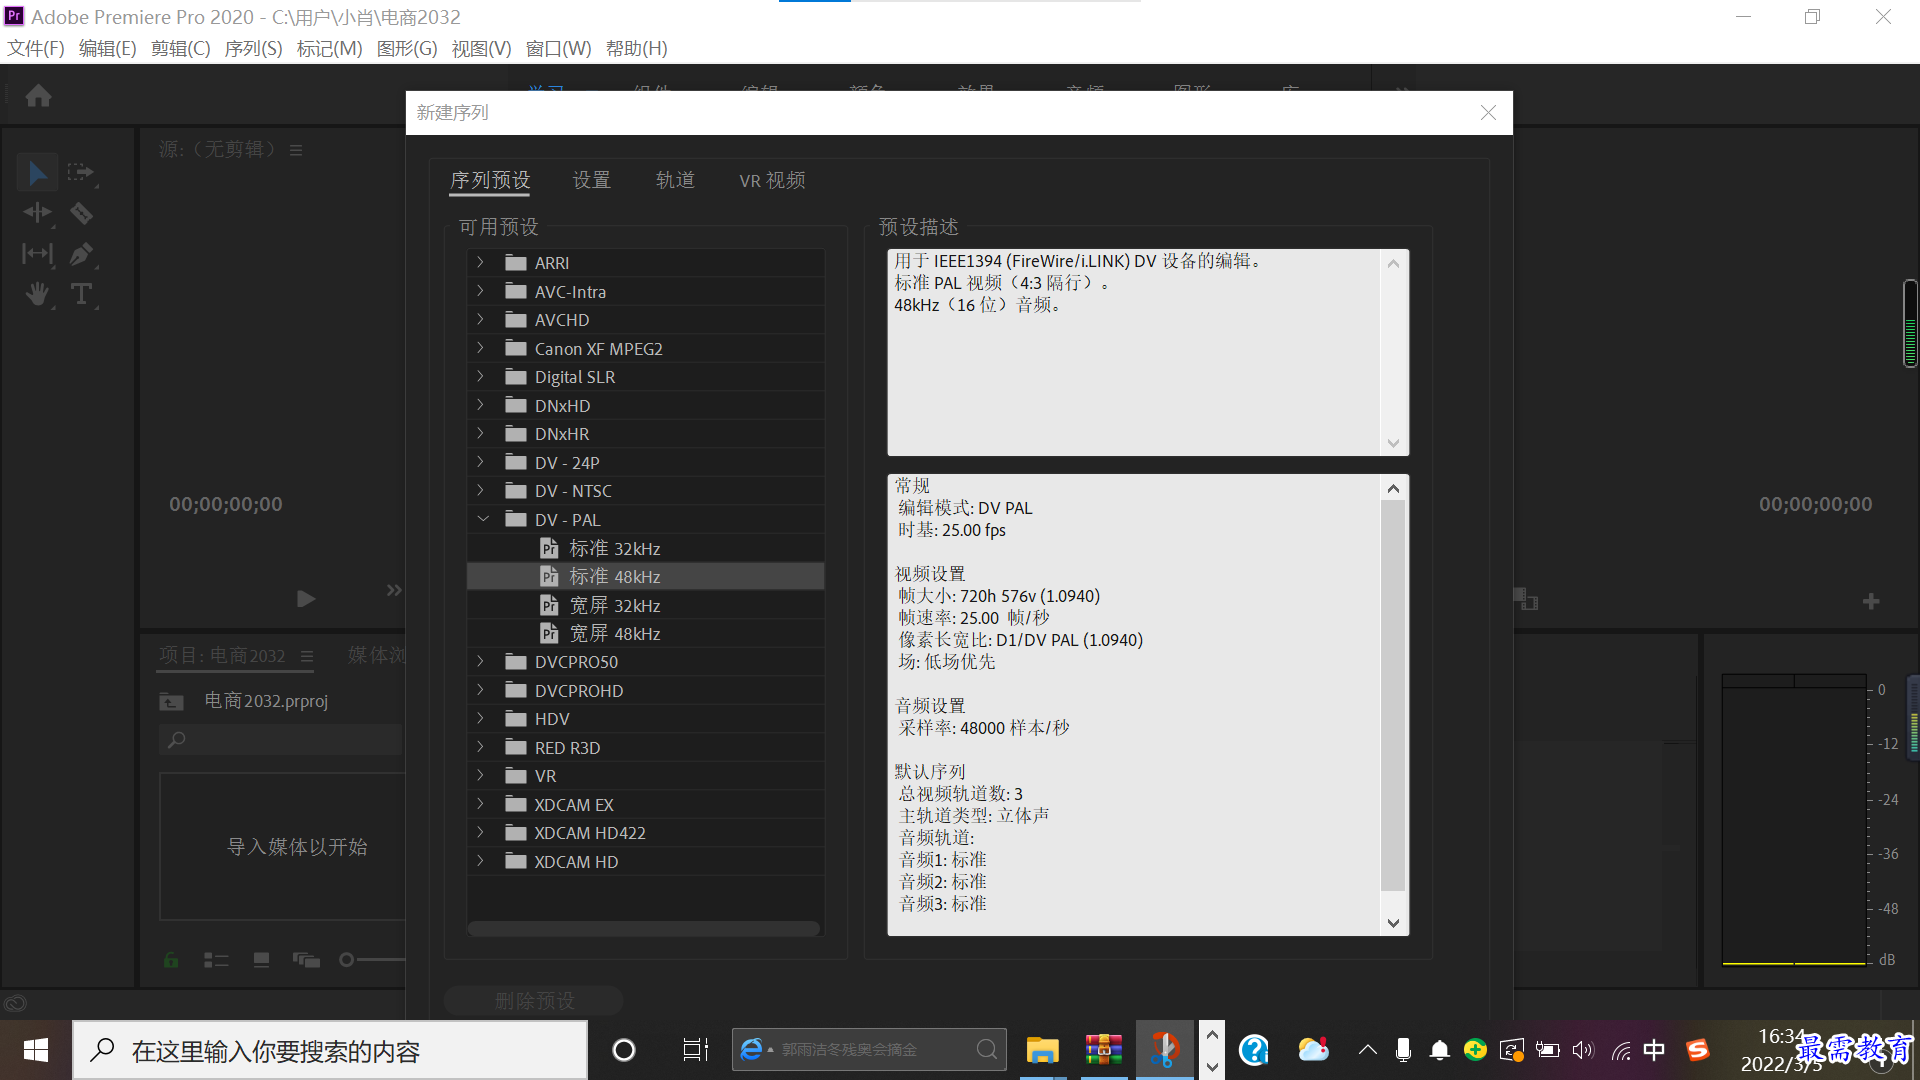This screenshot has height=1080, width=1920.
Task: Click the Windows taskbar search box
Action: click(330, 1050)
